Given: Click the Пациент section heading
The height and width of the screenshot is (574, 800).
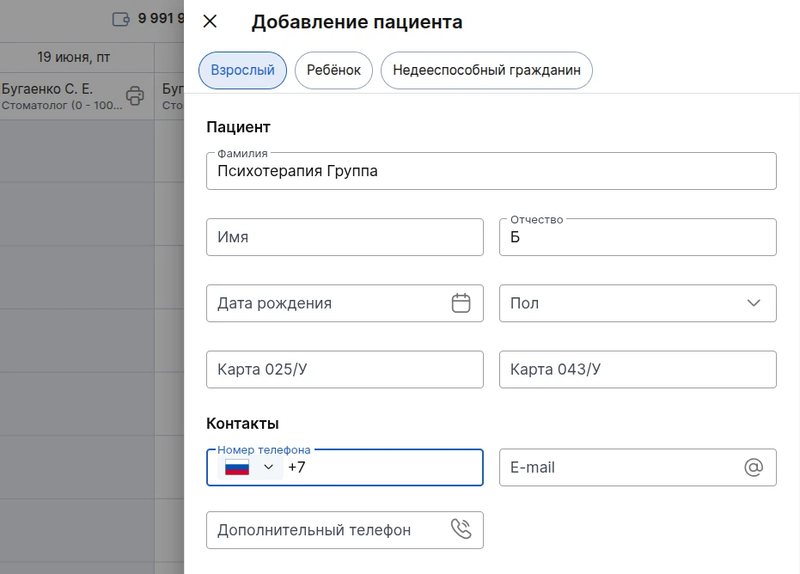Looking at the screenshot, I should click(238, 127).
